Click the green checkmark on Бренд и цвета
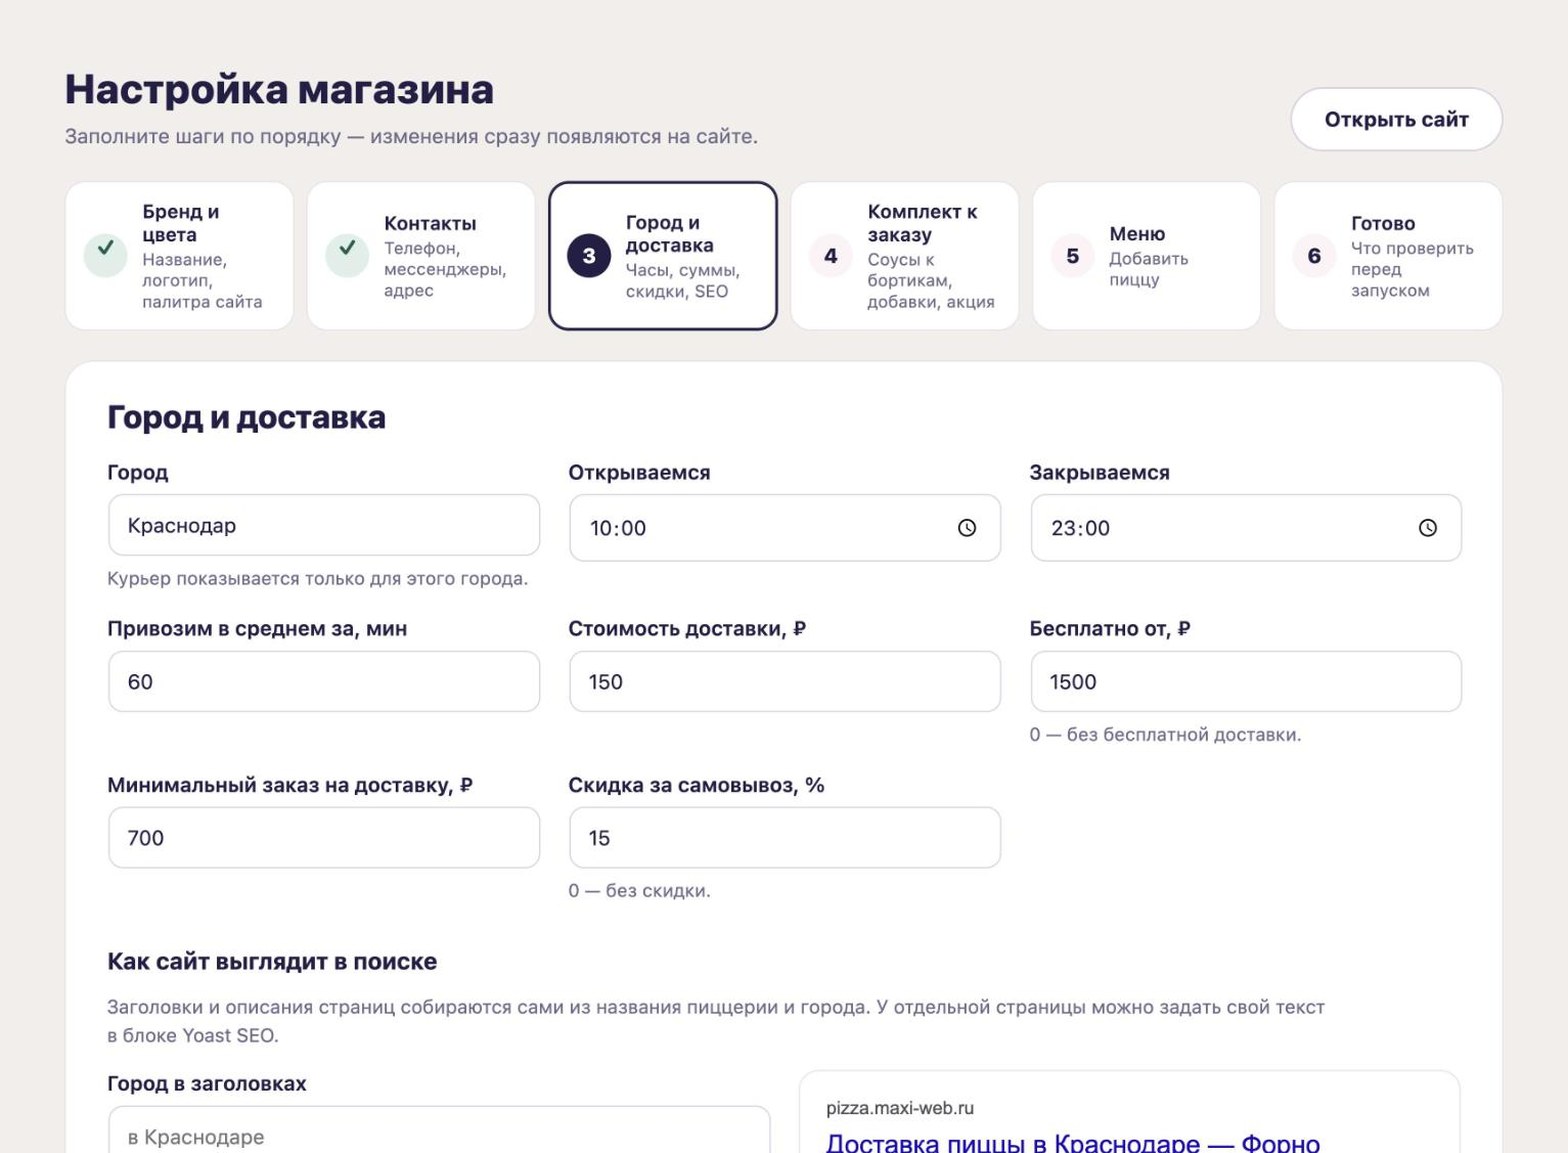This screenshot has width=1568, height=1153. tap(105, 255)
